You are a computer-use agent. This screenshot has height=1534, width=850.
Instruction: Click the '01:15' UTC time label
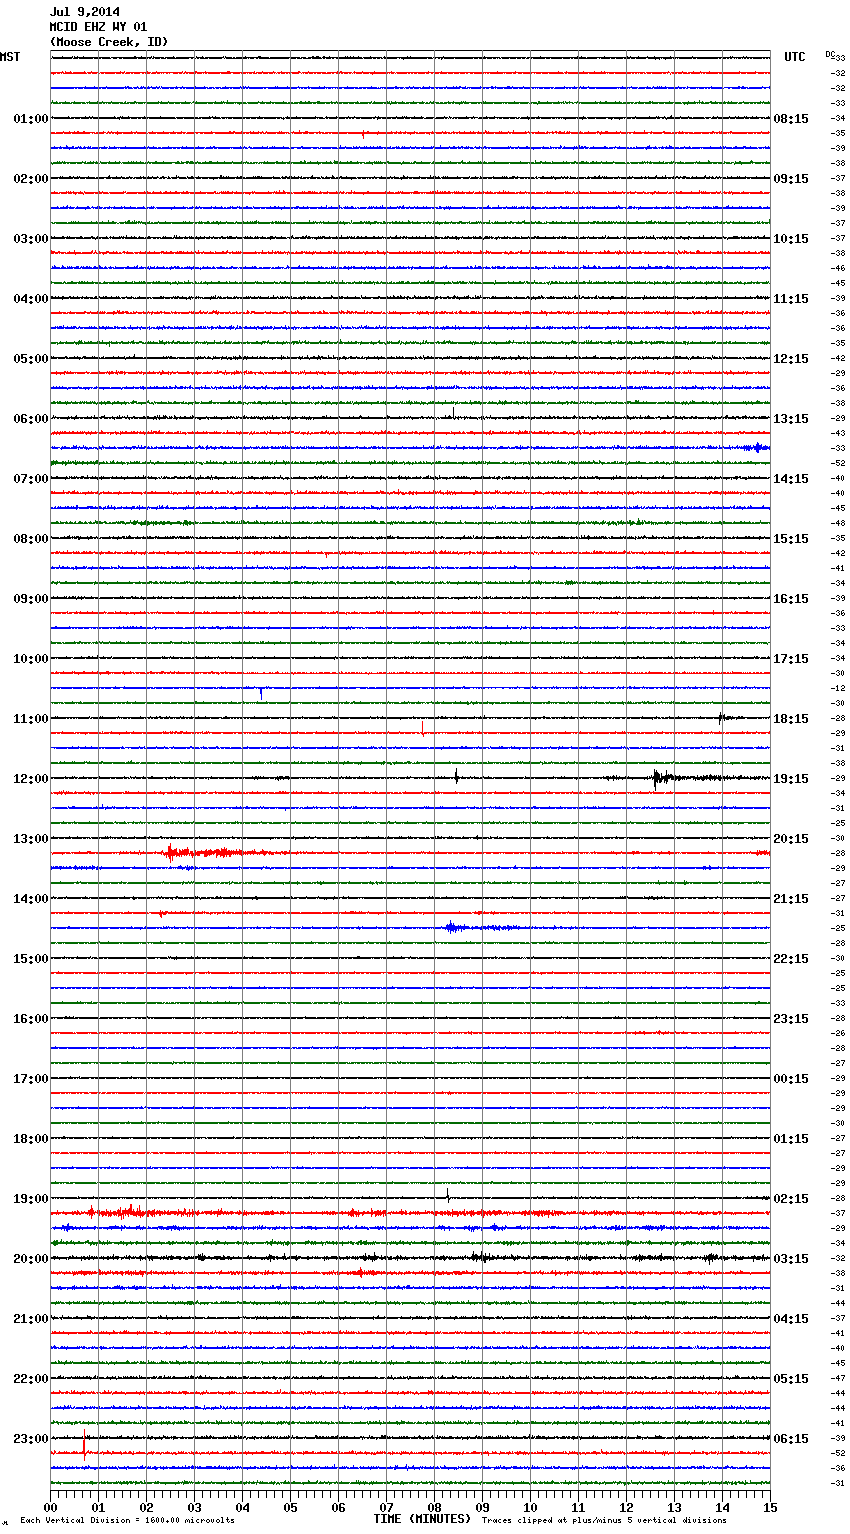(x=791, y=1139)
